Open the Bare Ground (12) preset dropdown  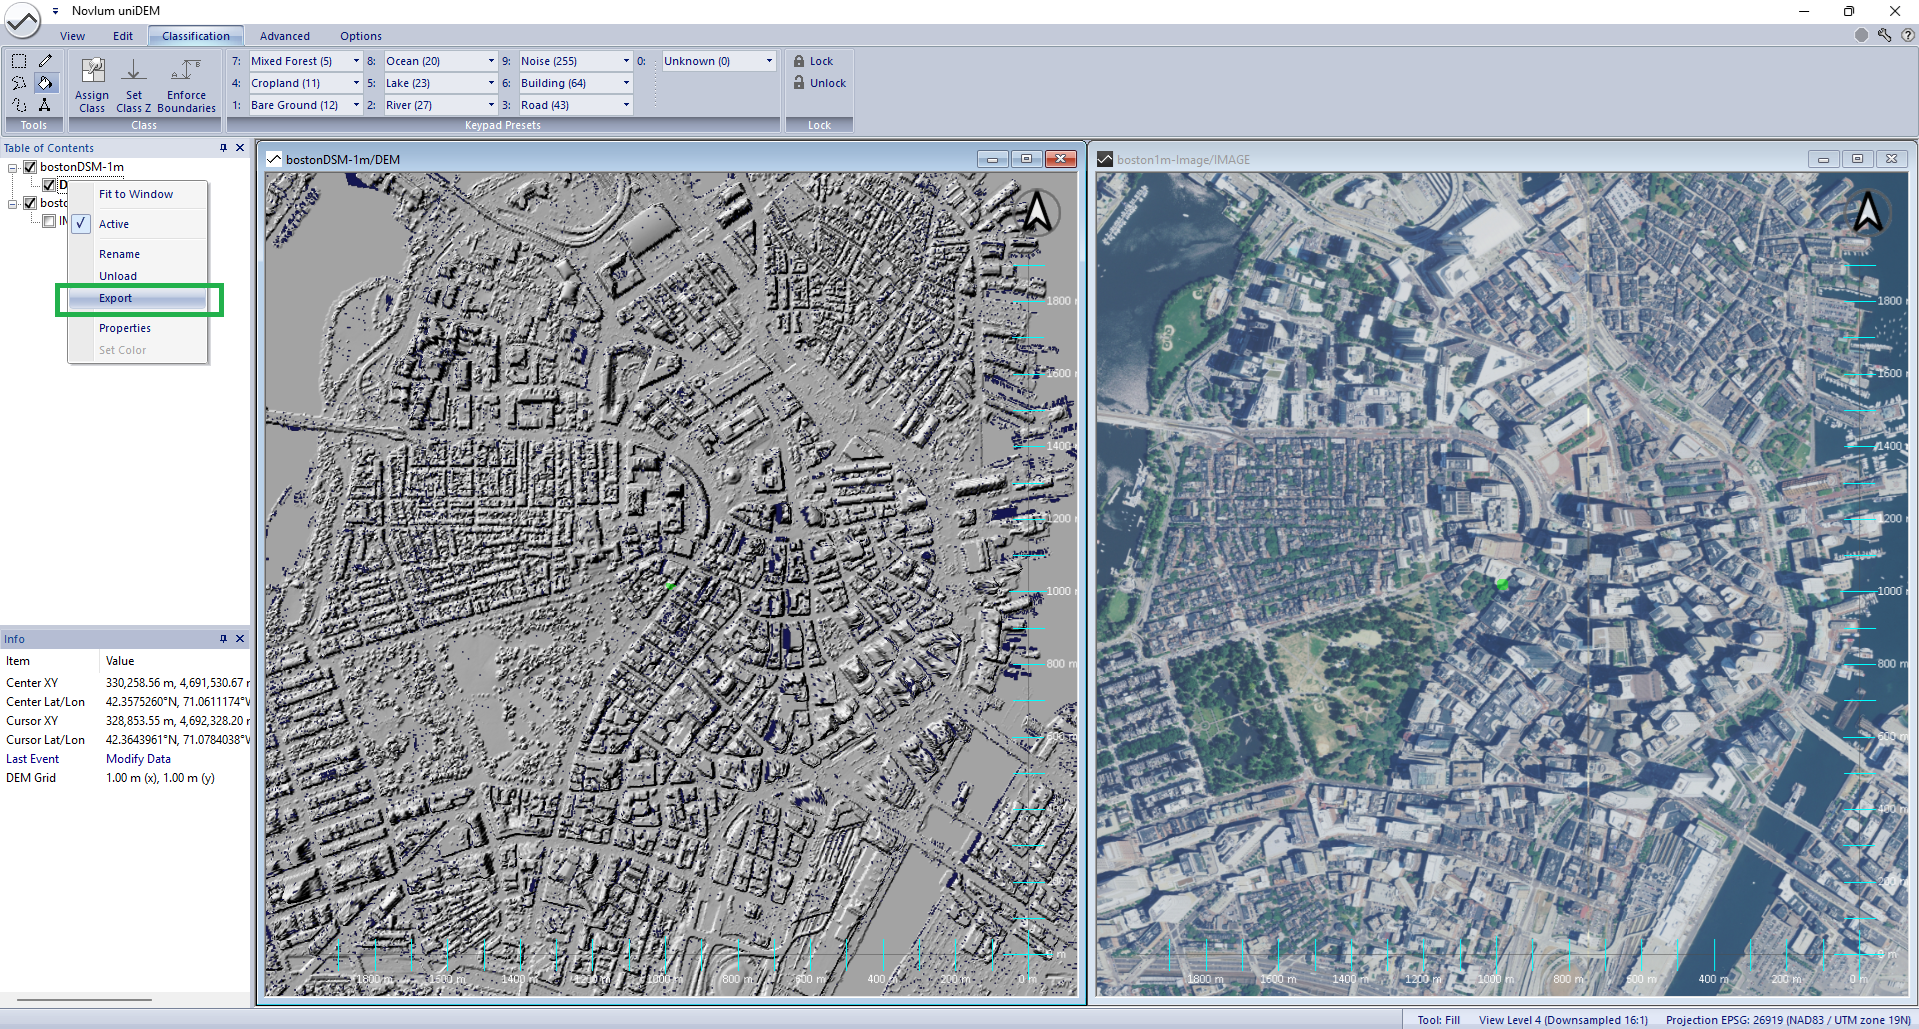pyautogui.click(x=356, y=105)
